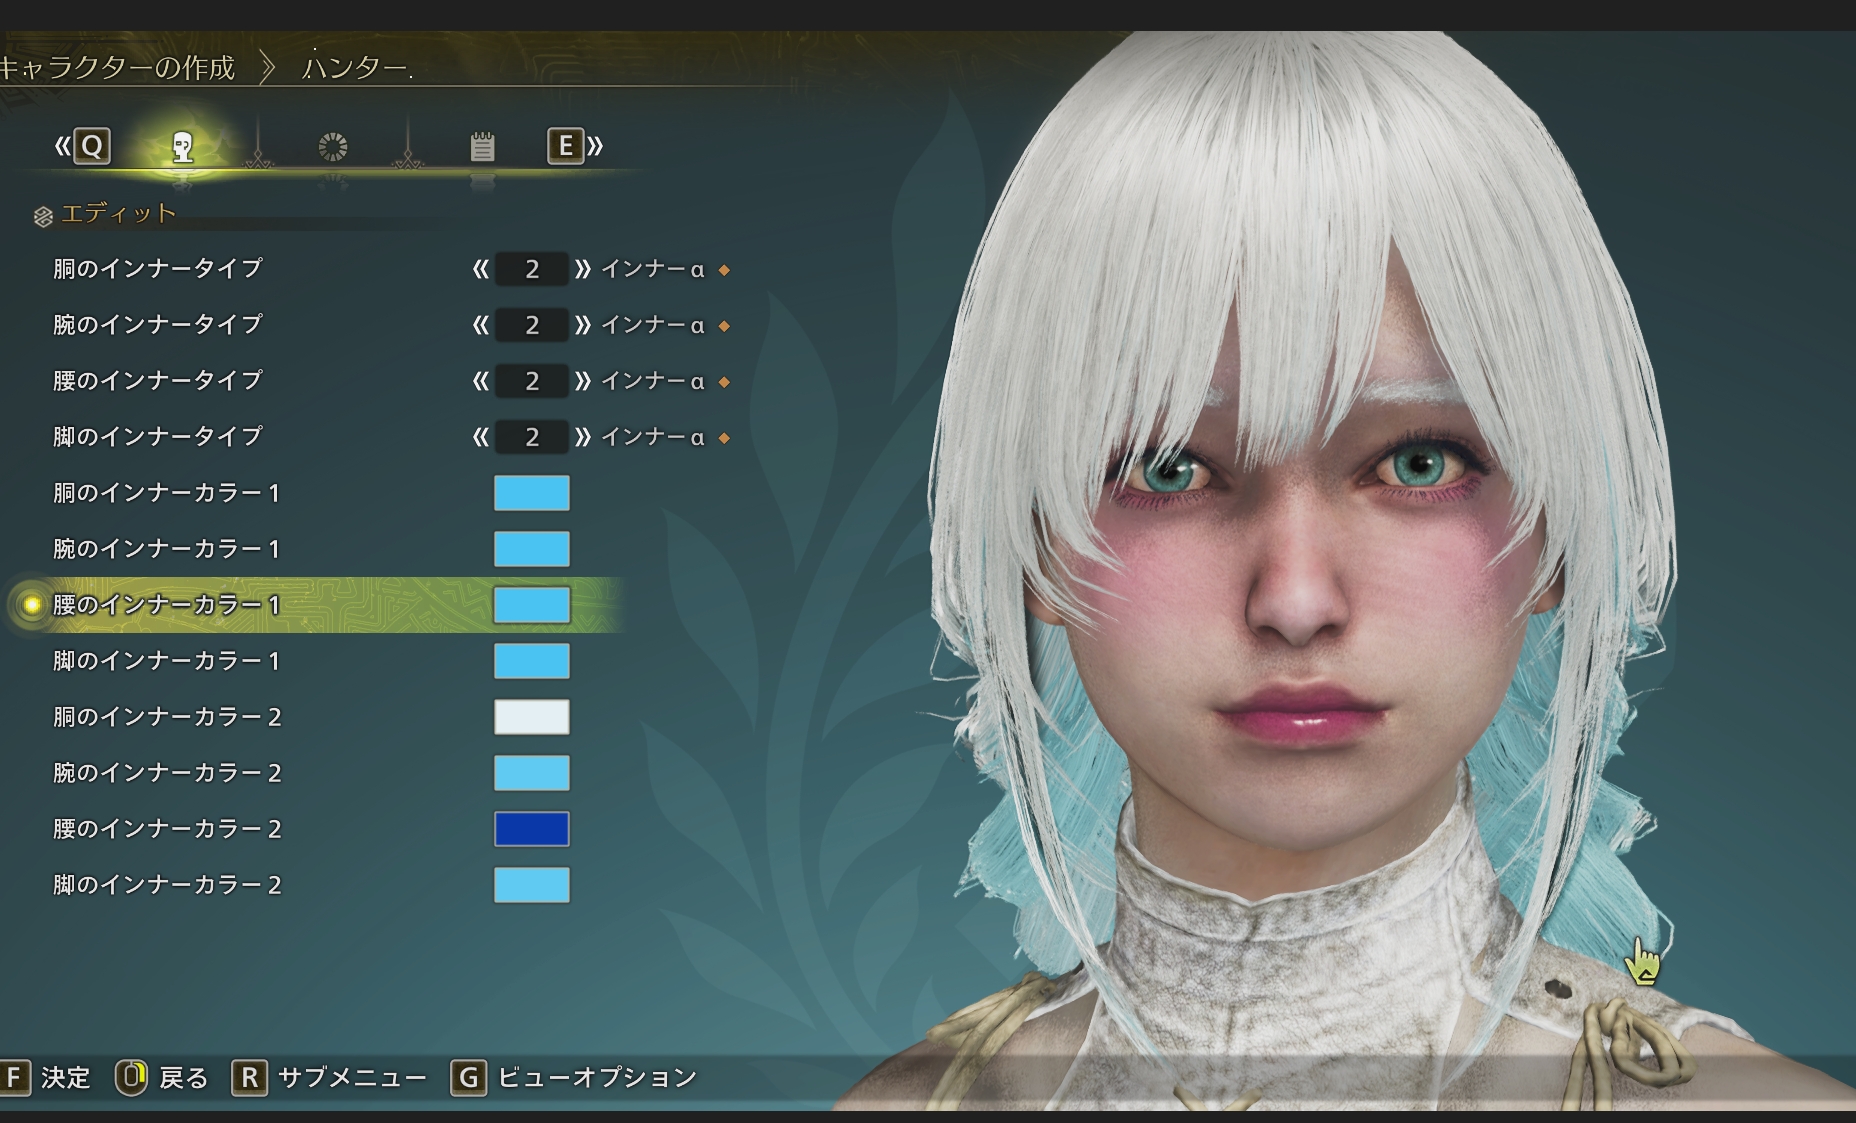Image resolution: width=1856 pixels, height=1123 pixels.
Task: Click the 戻る back mouse icon
Action: (x=131, y=1077)
